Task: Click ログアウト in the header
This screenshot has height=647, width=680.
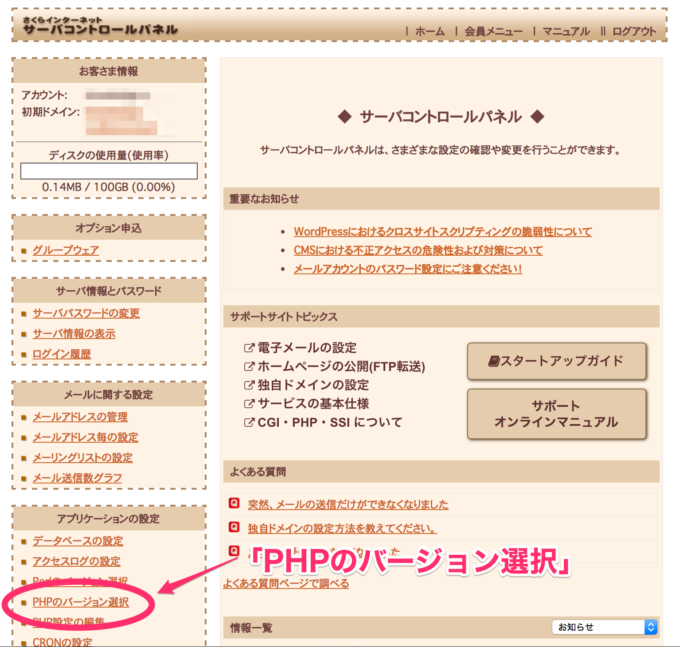Action: [x=634, y=31]
